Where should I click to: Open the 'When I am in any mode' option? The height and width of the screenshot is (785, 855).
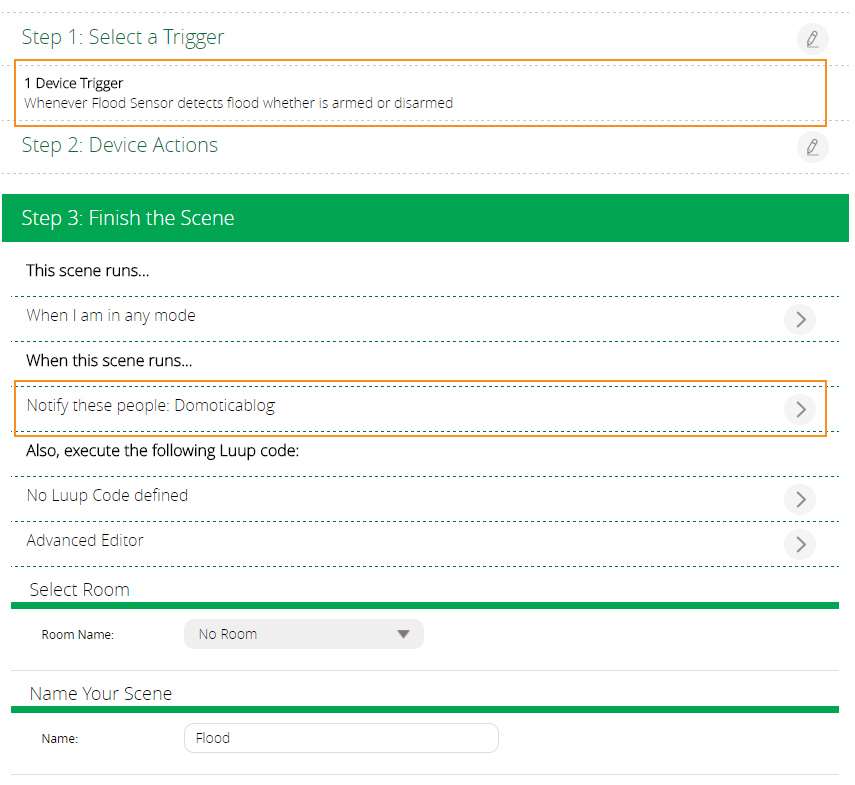(111, 316)
